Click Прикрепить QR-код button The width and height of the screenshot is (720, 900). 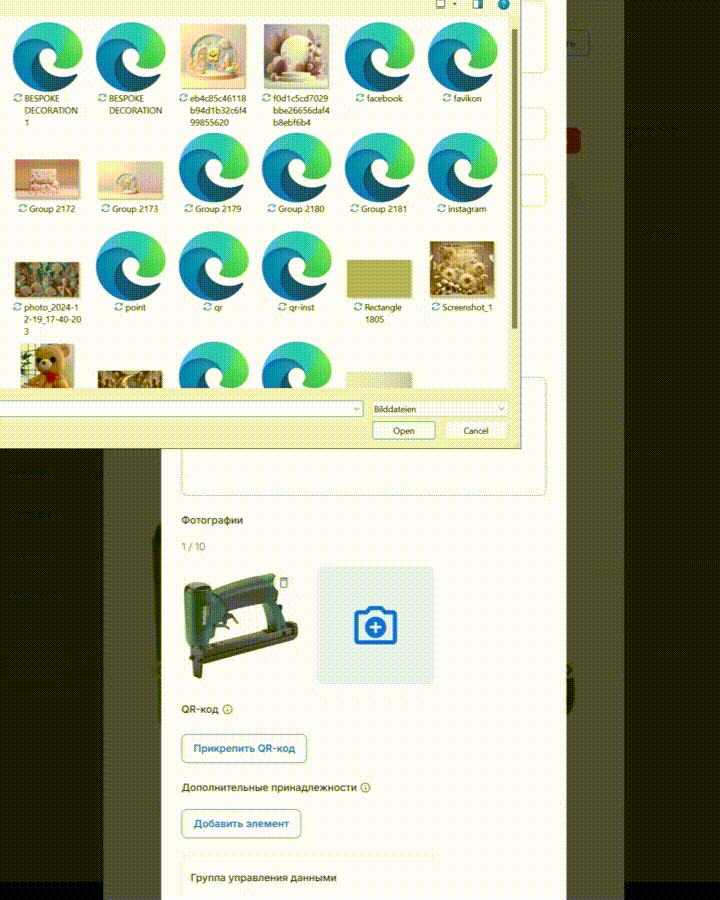click(244, 748)
